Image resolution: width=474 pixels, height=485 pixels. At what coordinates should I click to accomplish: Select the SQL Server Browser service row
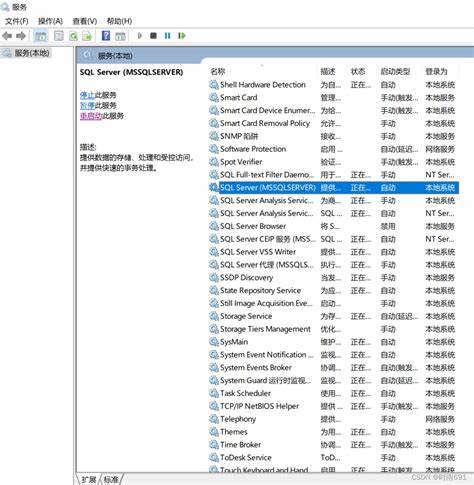pyautogui.click(x=333, y=226)
